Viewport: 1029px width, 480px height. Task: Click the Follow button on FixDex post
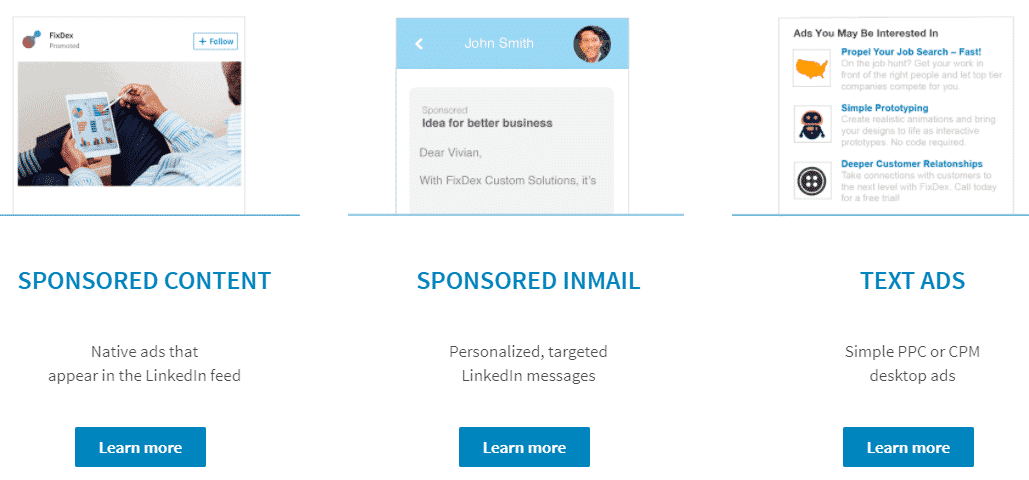point(215,41)
